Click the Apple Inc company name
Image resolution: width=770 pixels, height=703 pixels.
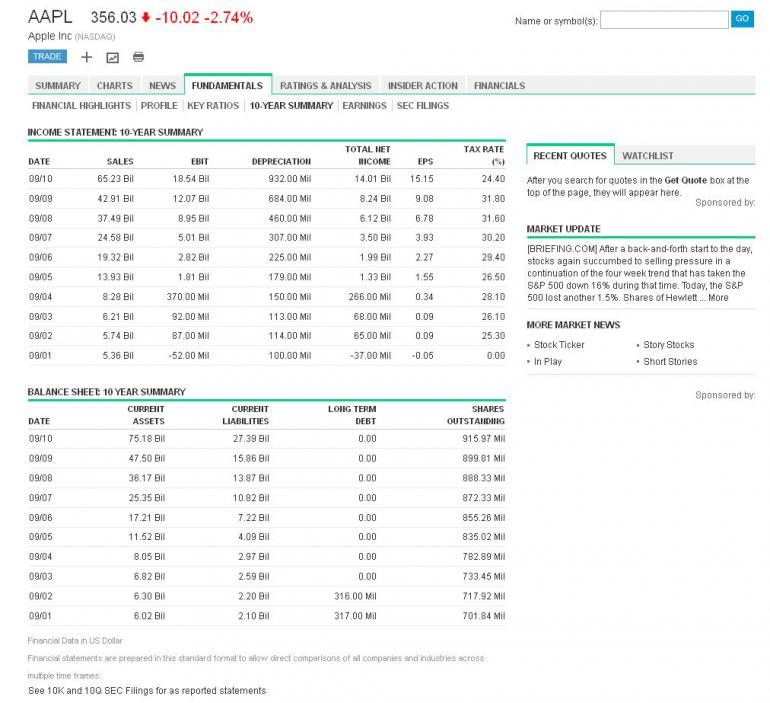tap(50, 36)
